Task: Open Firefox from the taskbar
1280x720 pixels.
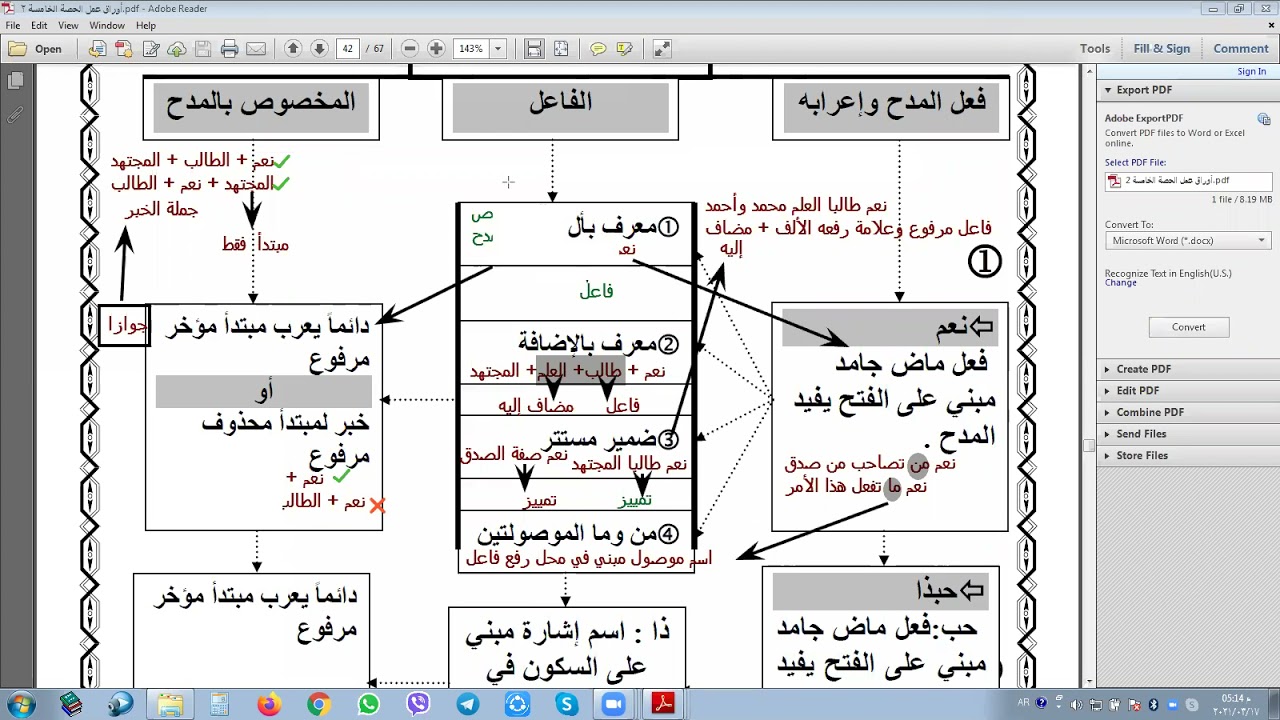Action: (269, 705)
